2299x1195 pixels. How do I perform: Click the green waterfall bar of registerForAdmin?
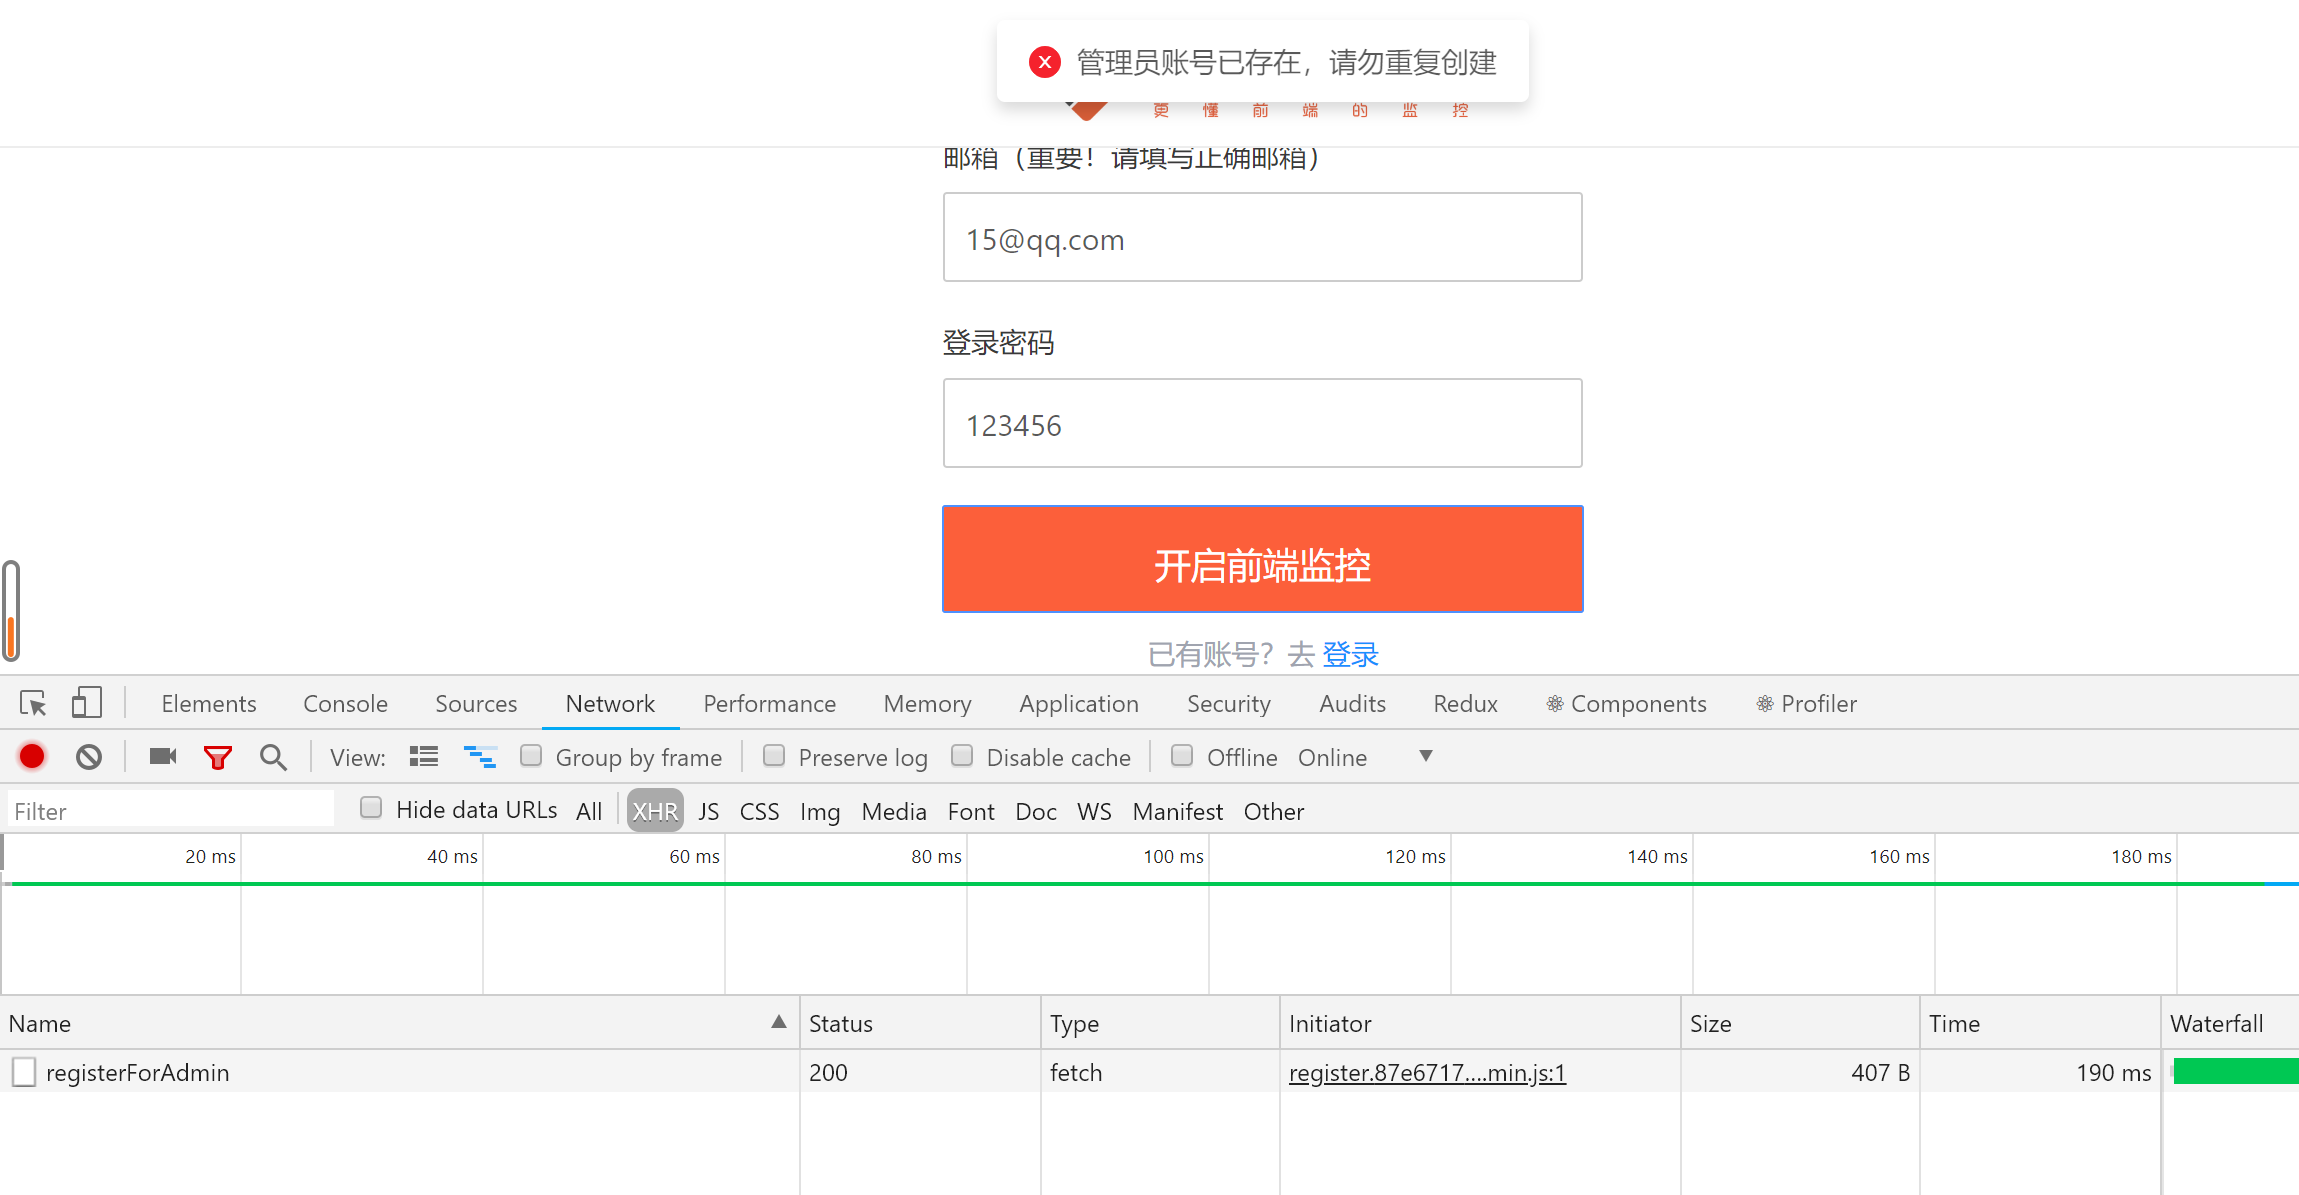tap(2235, 1072)
